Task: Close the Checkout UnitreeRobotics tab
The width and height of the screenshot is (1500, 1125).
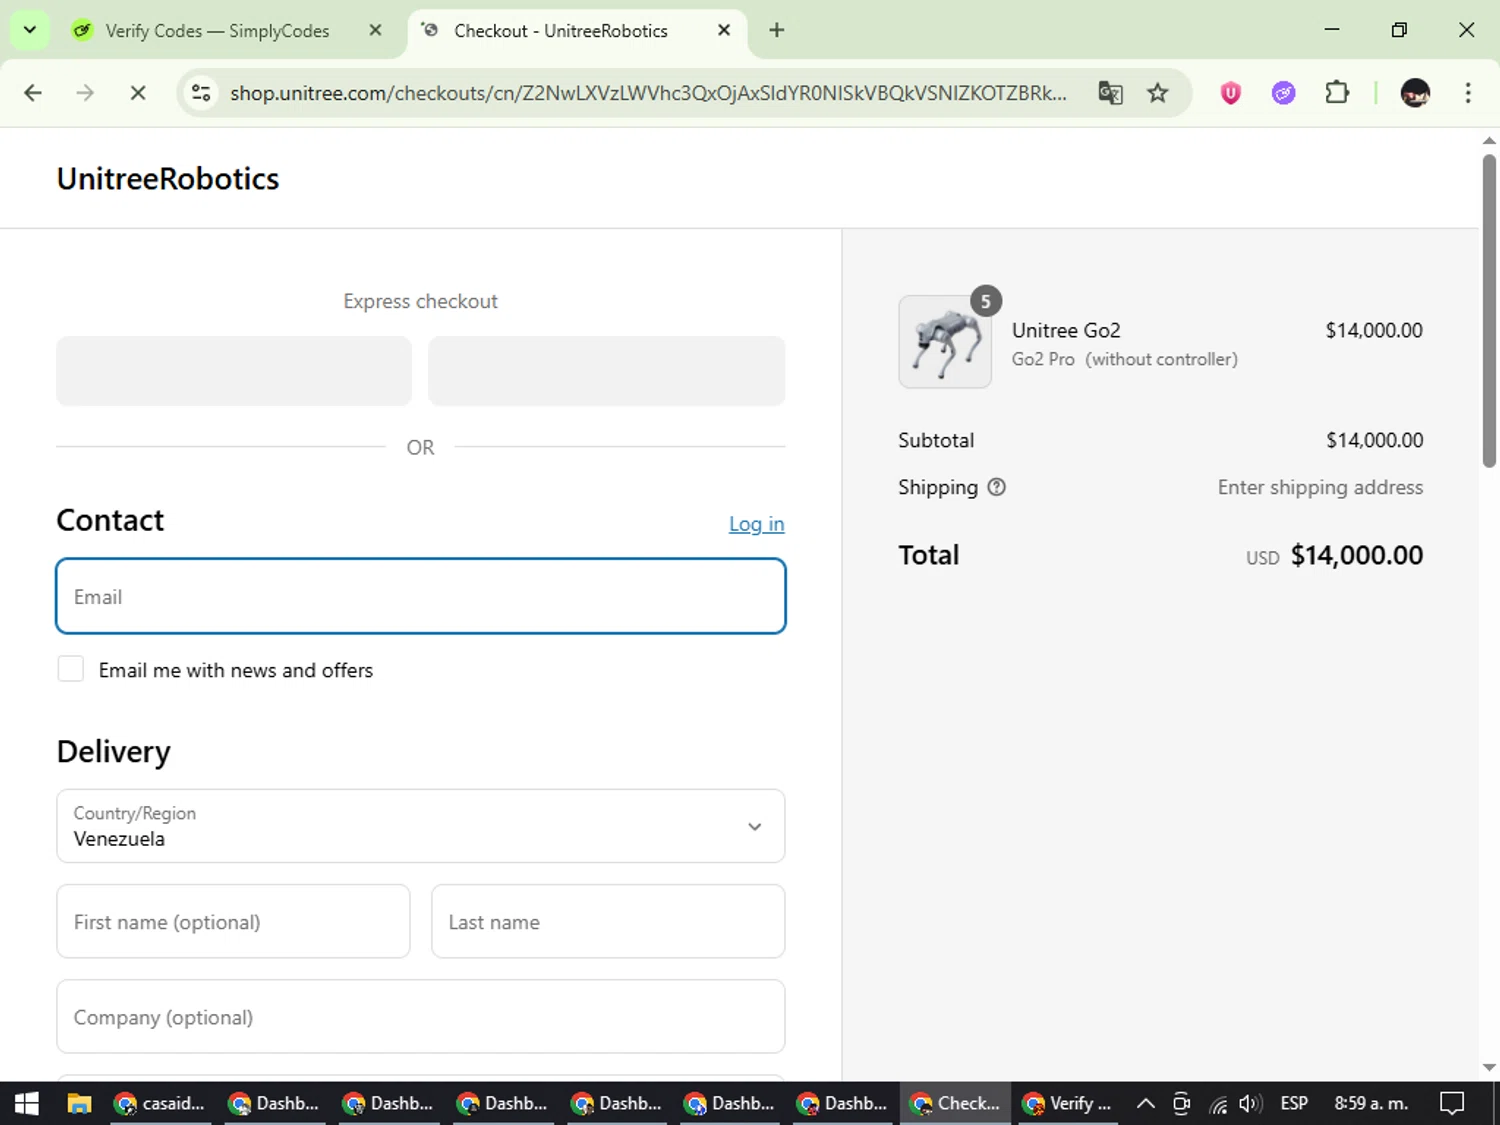Action: (724, 30)
